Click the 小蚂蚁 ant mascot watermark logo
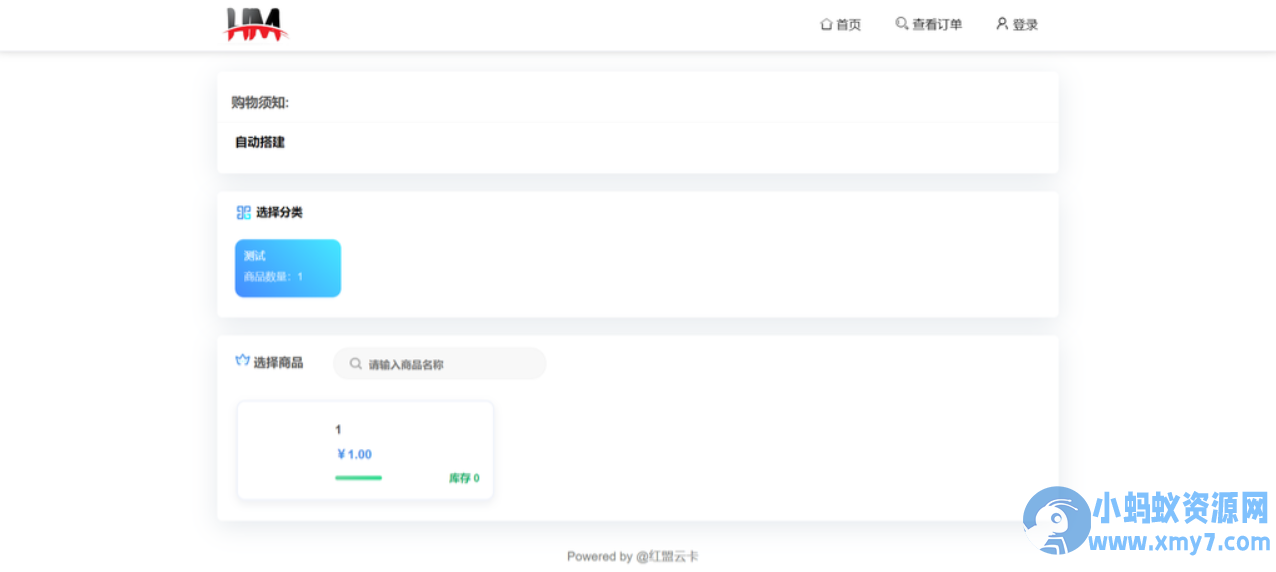Screen dimensions: 1276x572 click(x=1057, y=521)
